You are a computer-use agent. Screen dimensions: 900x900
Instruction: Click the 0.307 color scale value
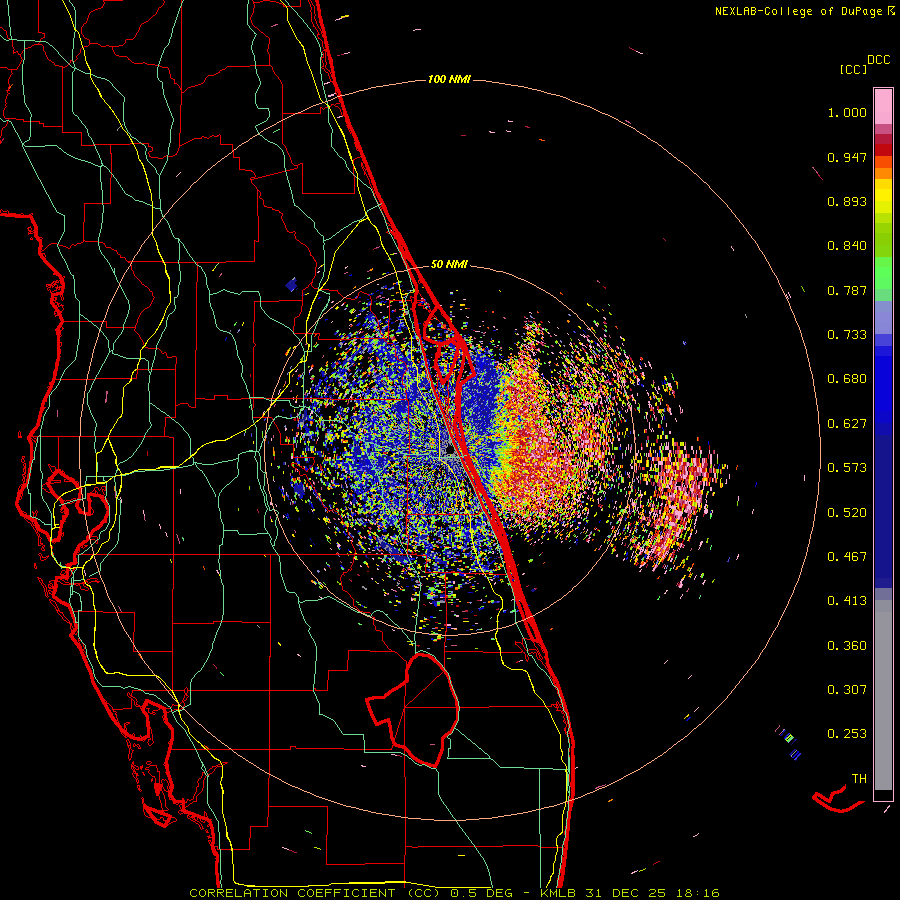click(x=847, y=690)
